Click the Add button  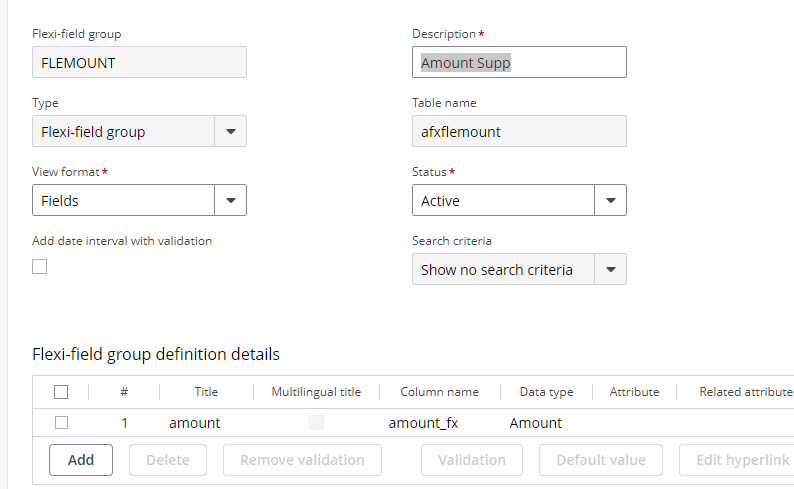pos(81,460)
